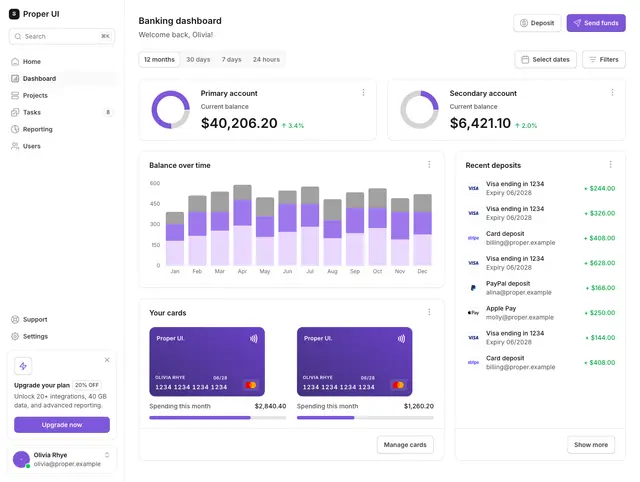Open Your cards options menu
This screenshot has width=640, height=482.
(x=429, y=312)
